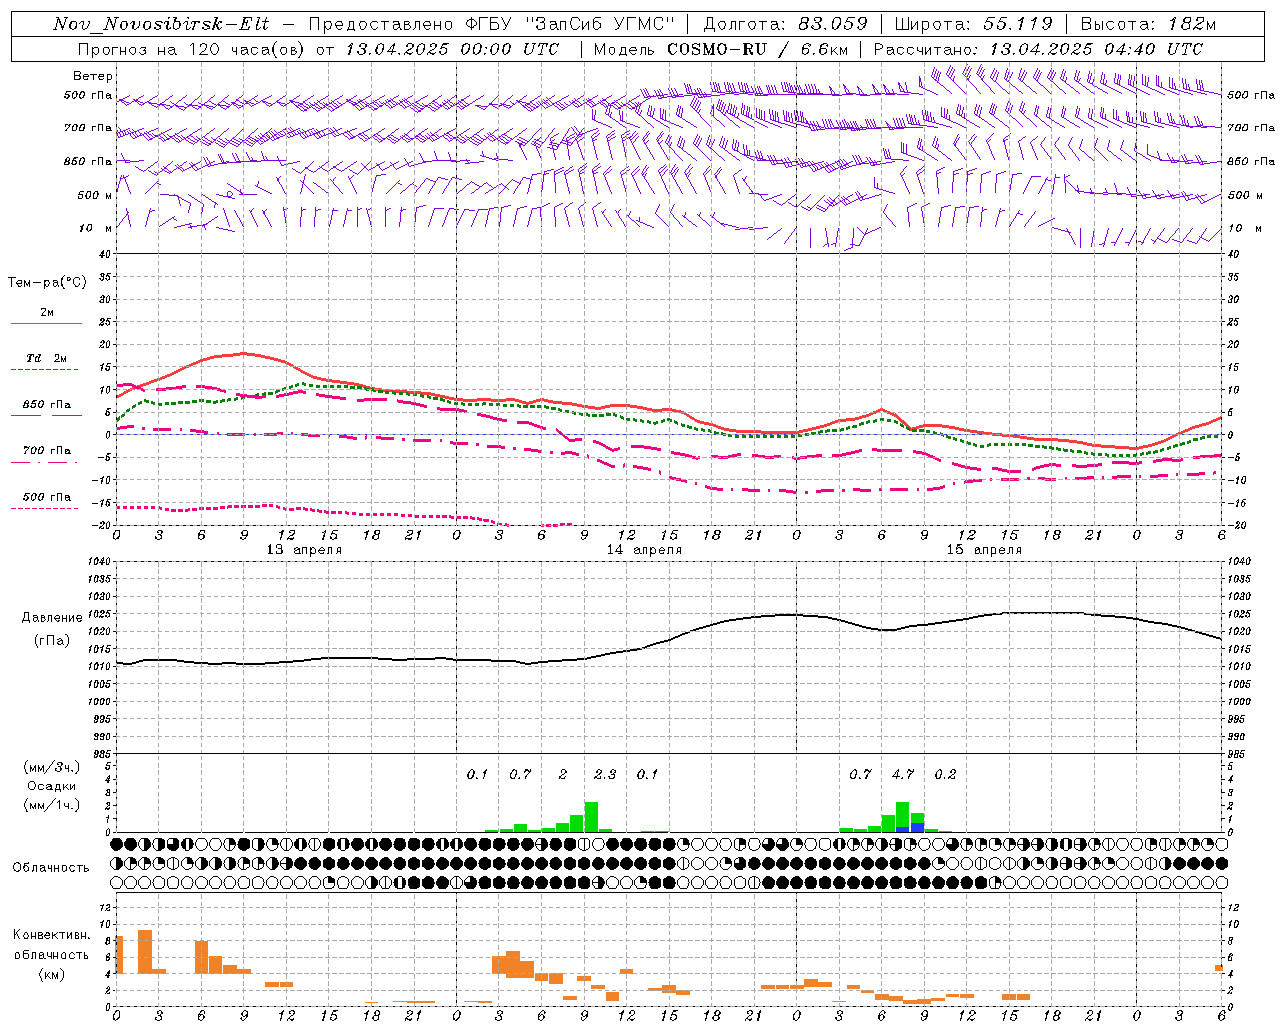Click the 13 апреля date label
Viewport: 1280px width, 1024px height.
click(x=304, y=550)
